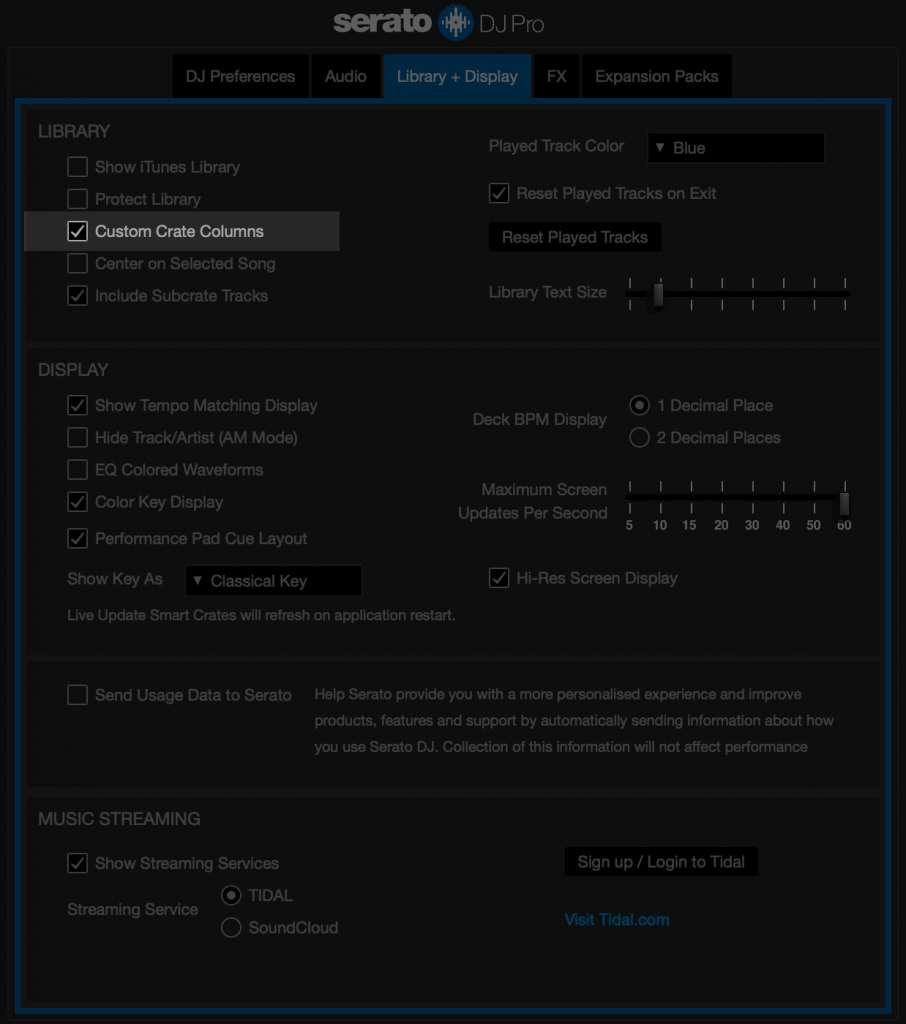Expand the Show Key As dropdown
The height and width of the screenshot is (1024, 906).
[x=273, y=581]
